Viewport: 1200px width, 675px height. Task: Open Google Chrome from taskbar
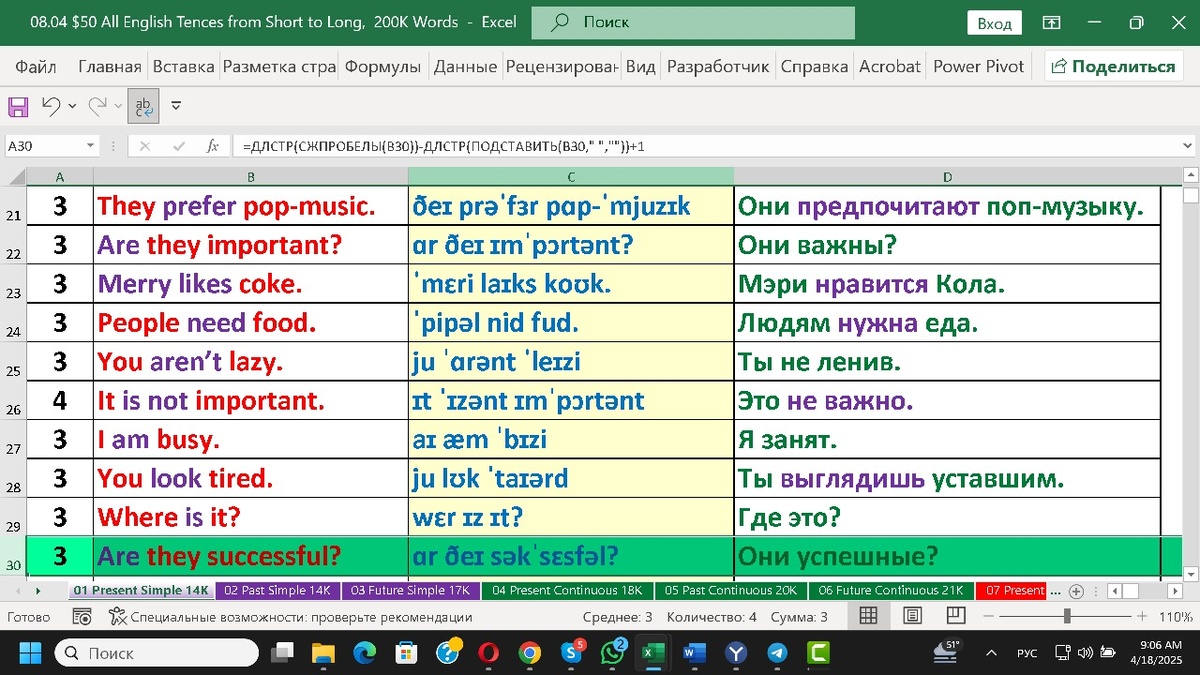[x=530, y=653]
